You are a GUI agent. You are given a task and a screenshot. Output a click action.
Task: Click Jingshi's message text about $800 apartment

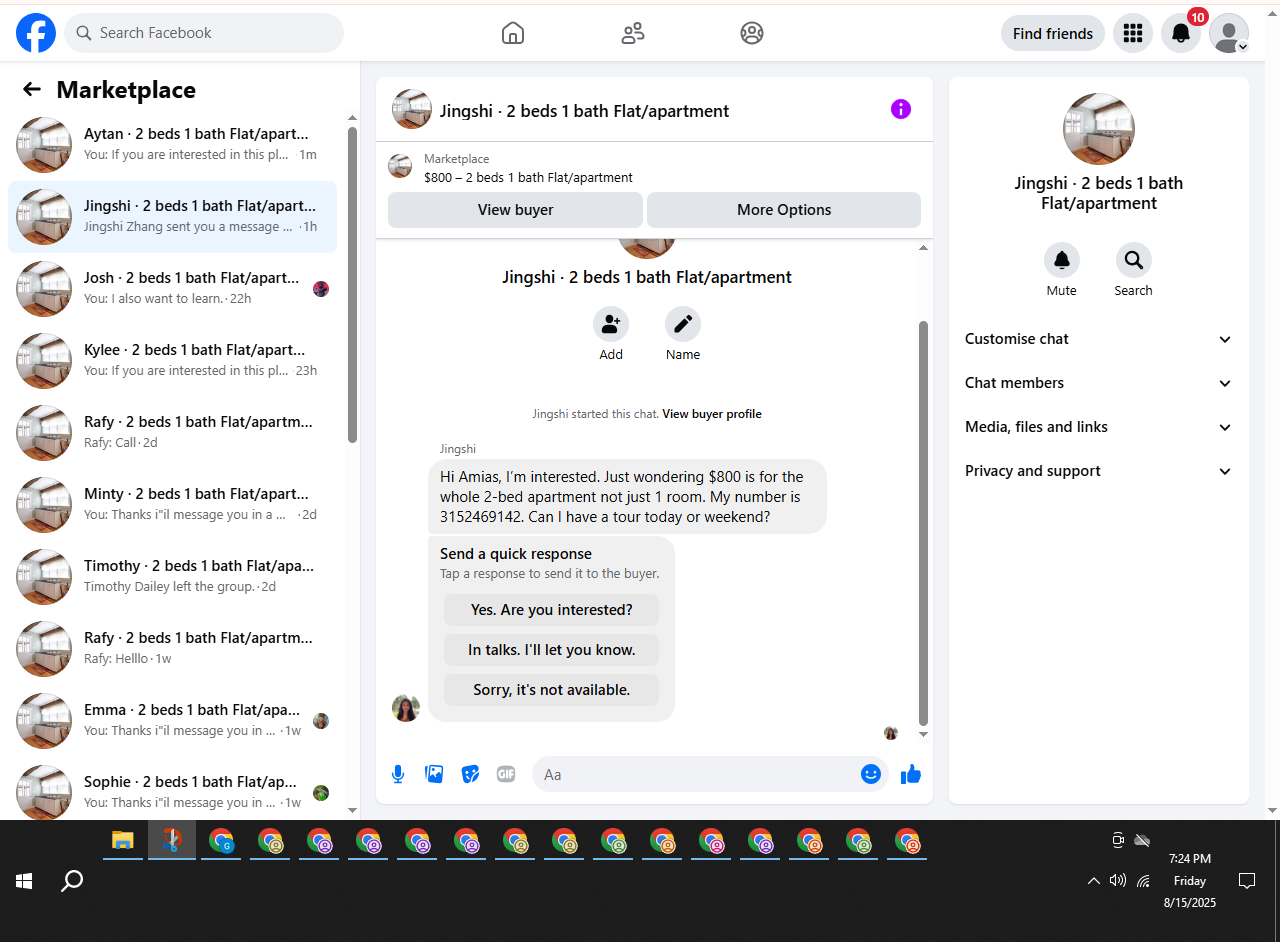tap(627, 497)
